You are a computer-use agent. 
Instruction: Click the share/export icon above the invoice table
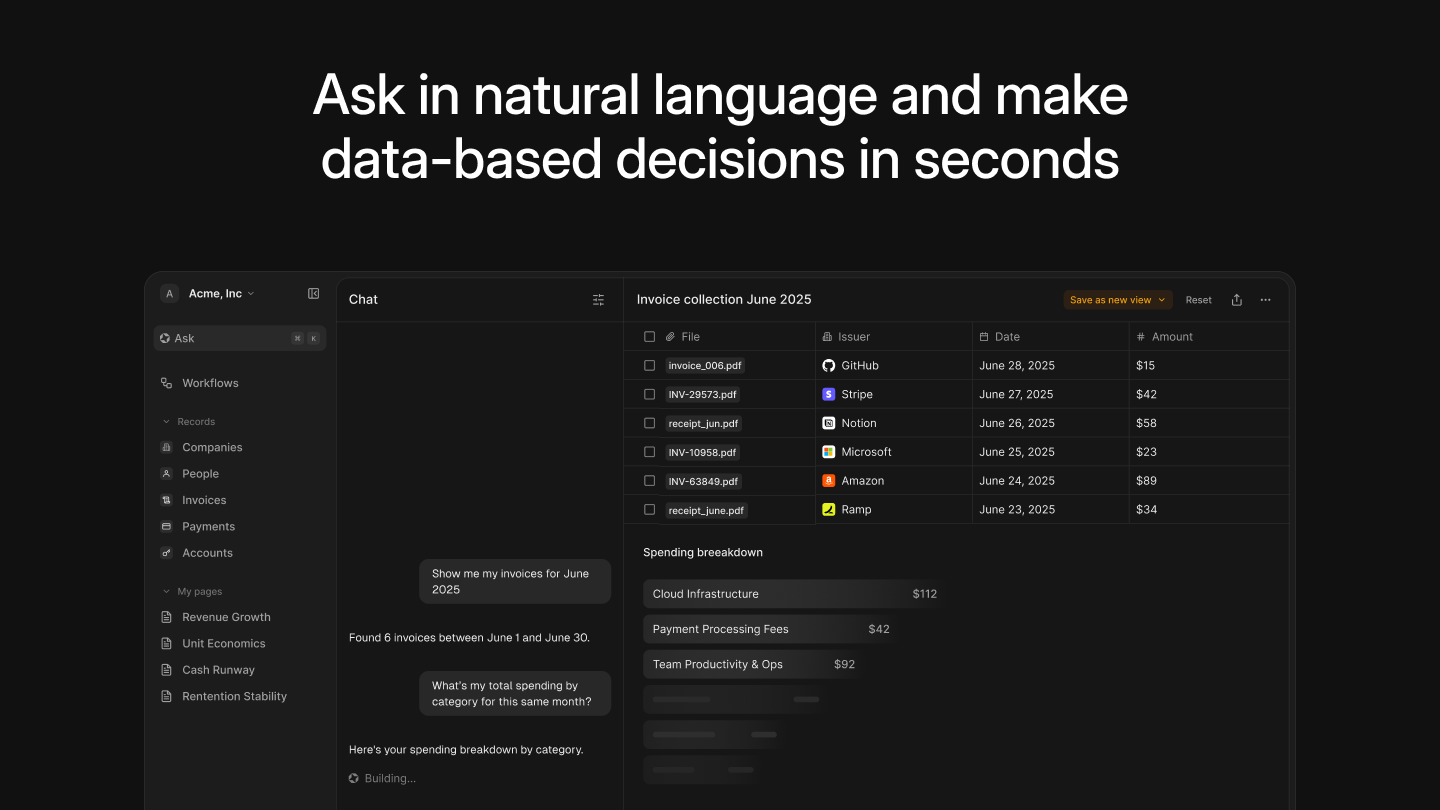[1236, 299]
